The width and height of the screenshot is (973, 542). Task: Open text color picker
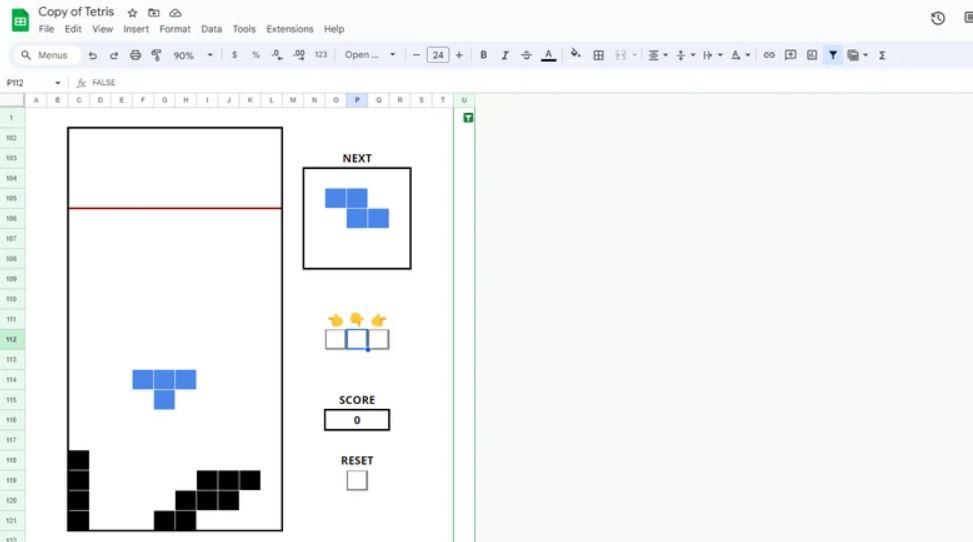click(548, 55)
